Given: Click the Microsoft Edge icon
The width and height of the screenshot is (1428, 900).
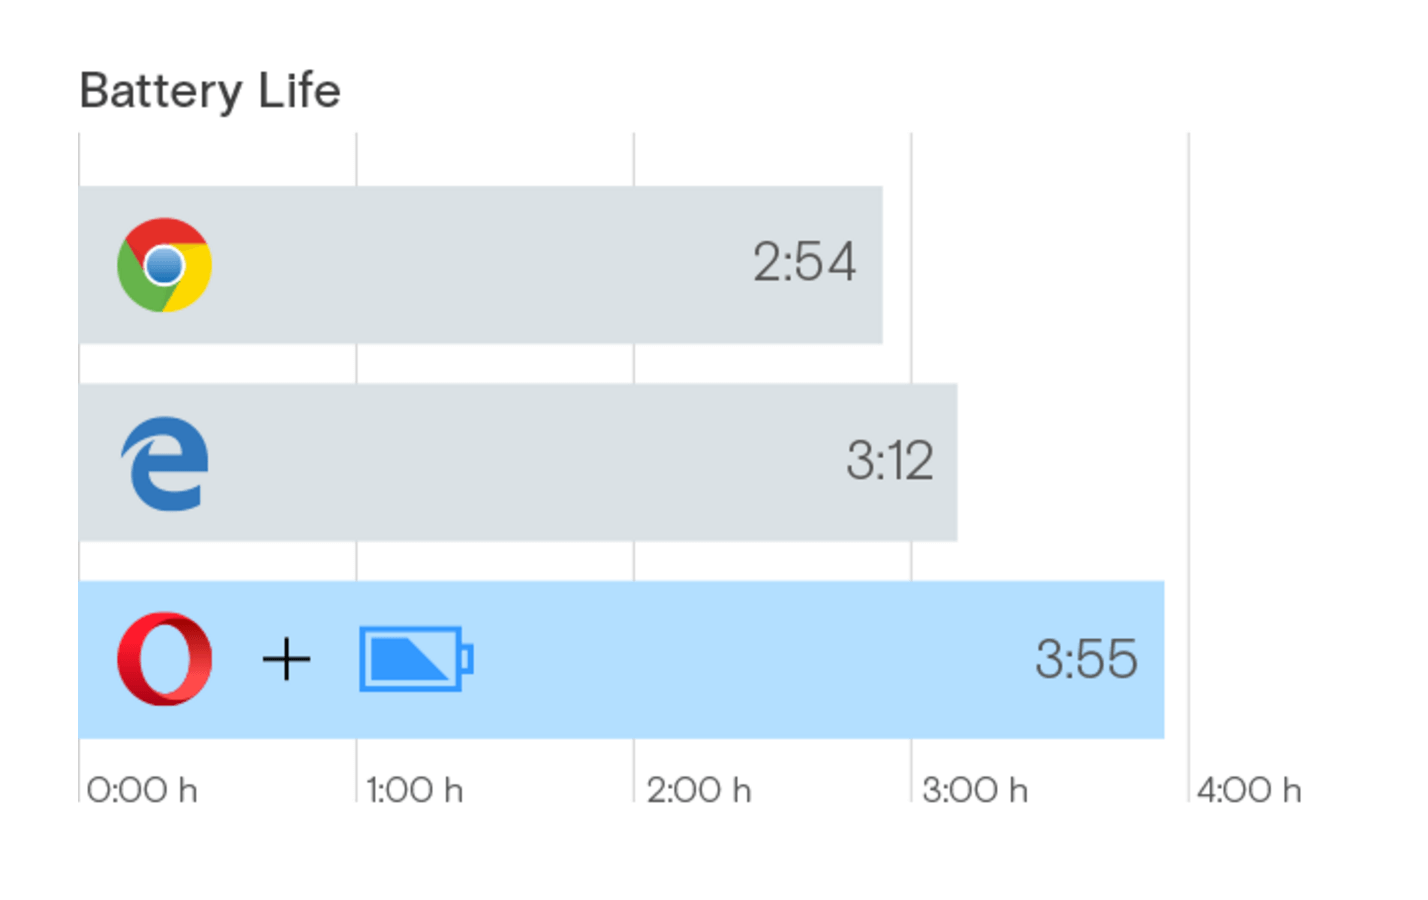Looking at the screenshot, I should pyautogui.click(x=165, y=463).
